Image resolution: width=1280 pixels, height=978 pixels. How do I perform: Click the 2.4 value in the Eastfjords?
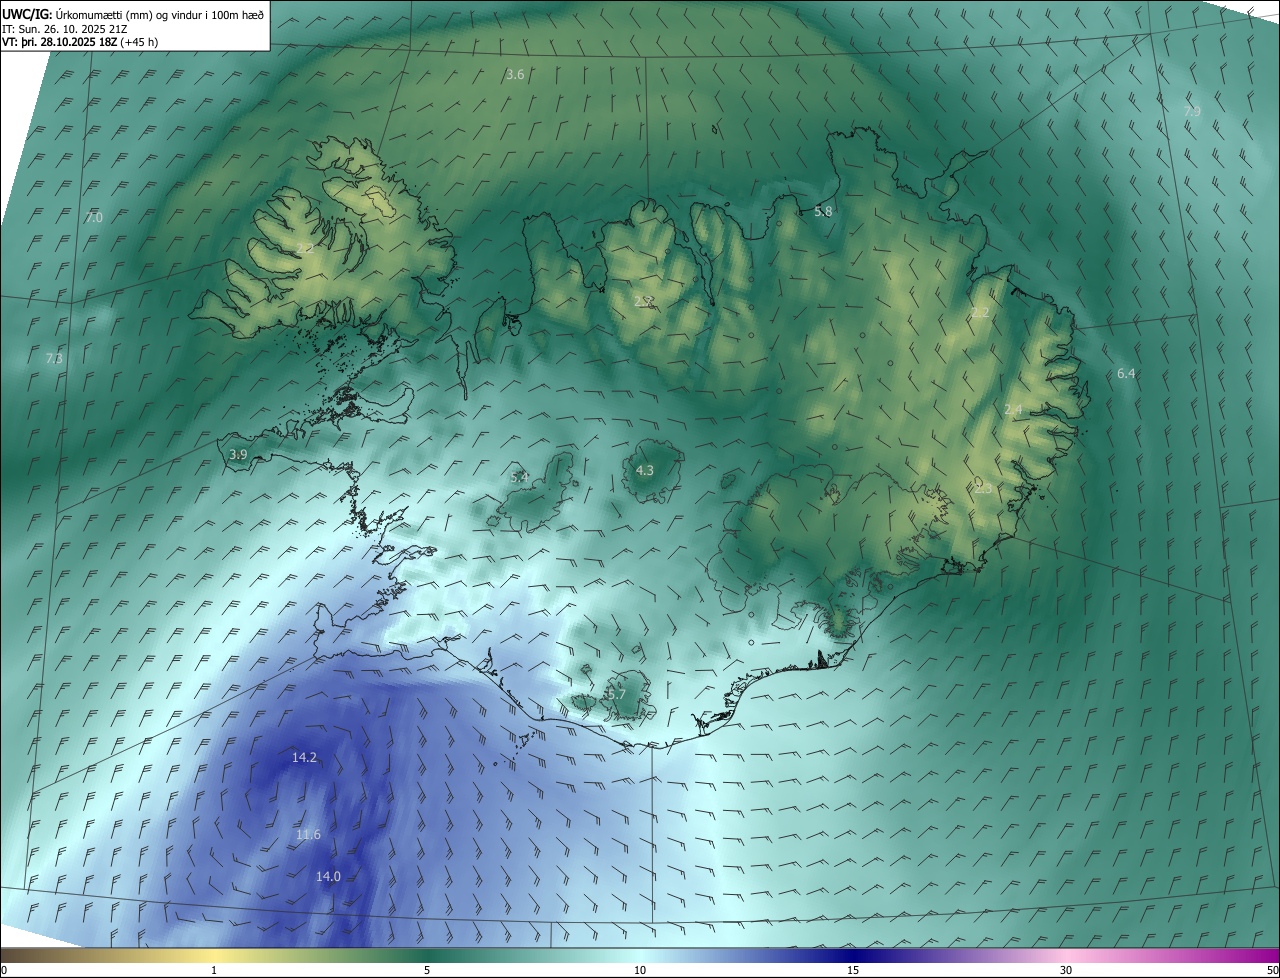point(1013,409)
